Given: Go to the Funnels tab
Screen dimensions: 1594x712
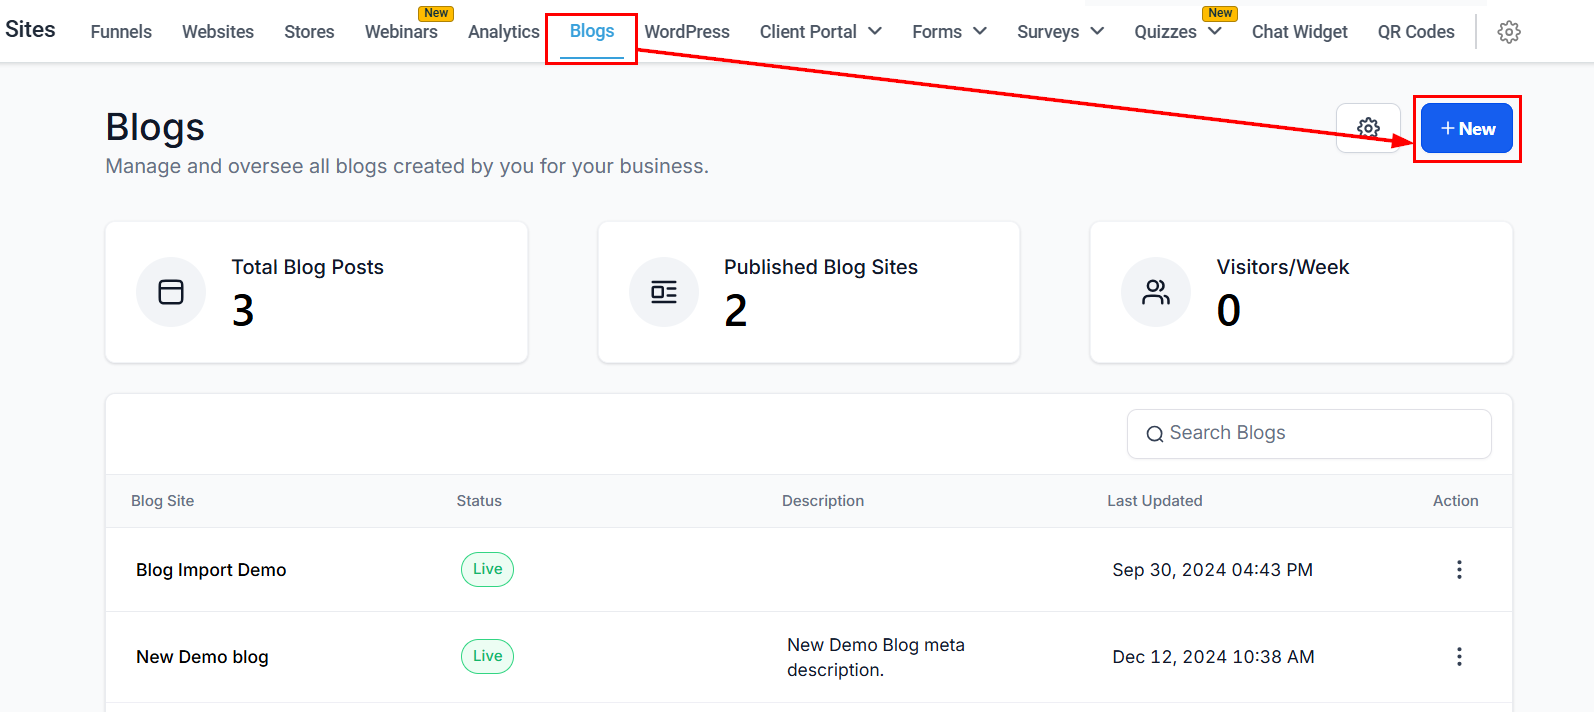Looking at the screenshot, I should 121,32.
